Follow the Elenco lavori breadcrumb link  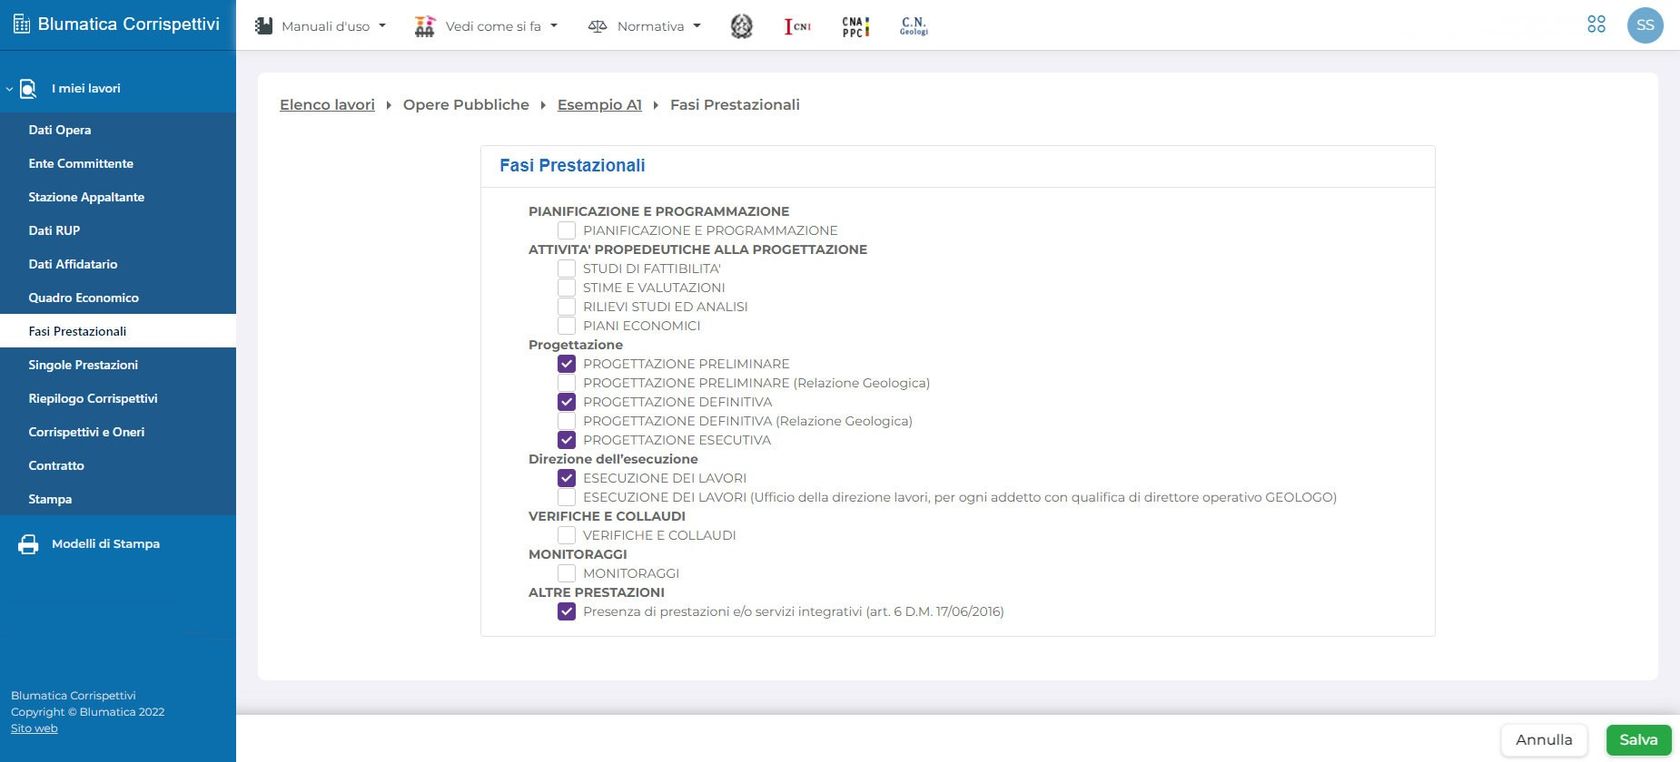(x=327, y=105)
